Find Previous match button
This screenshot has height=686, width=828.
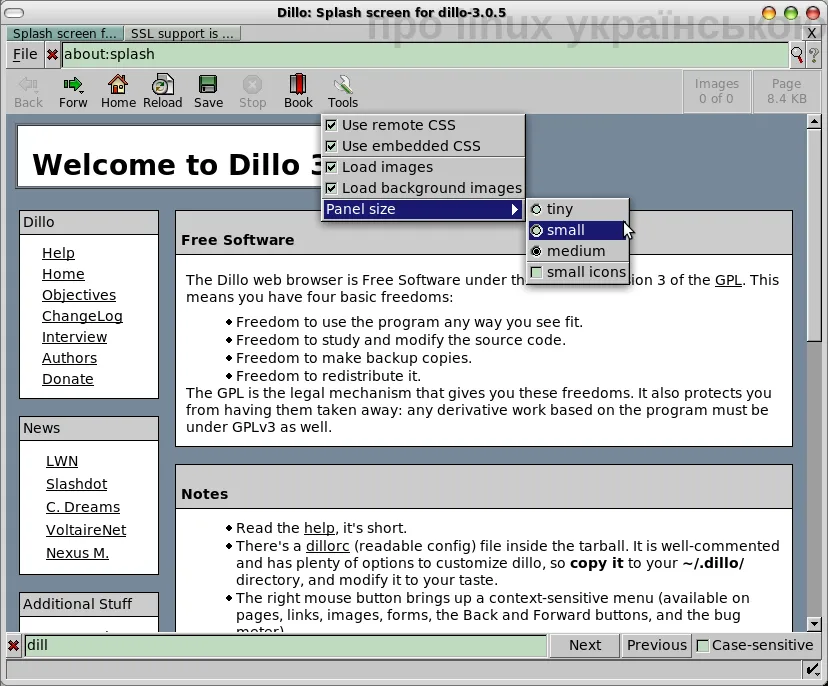click(656, 645)
